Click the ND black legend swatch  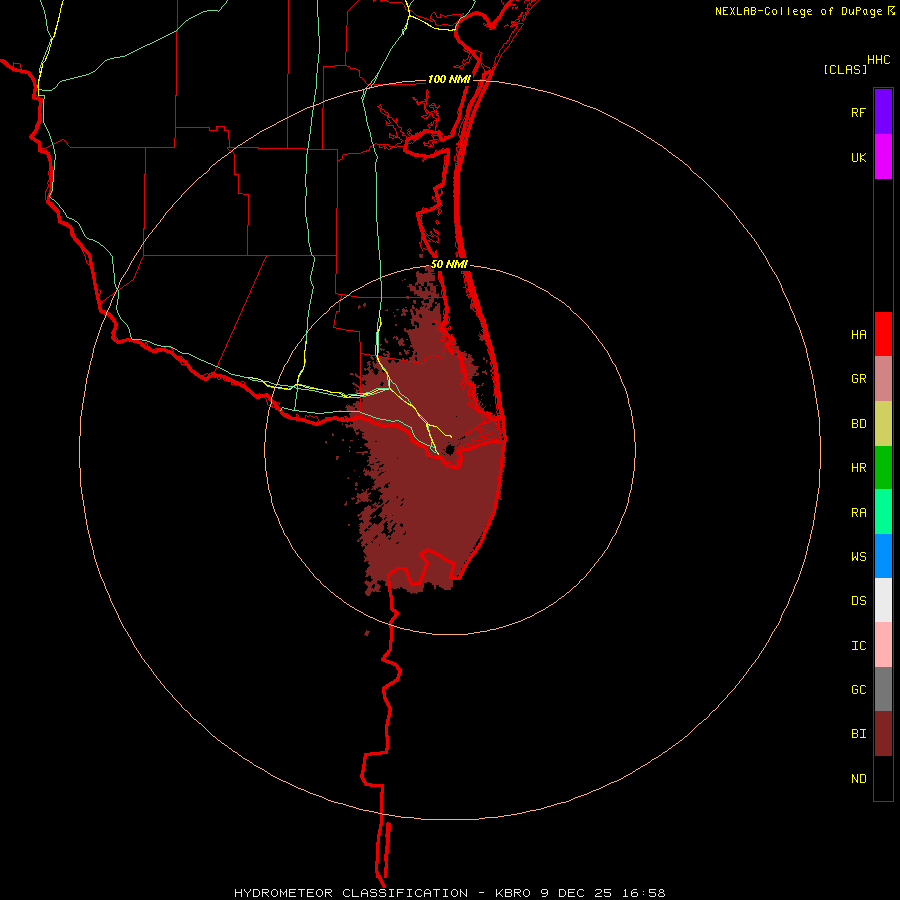(x=883, y=778)
